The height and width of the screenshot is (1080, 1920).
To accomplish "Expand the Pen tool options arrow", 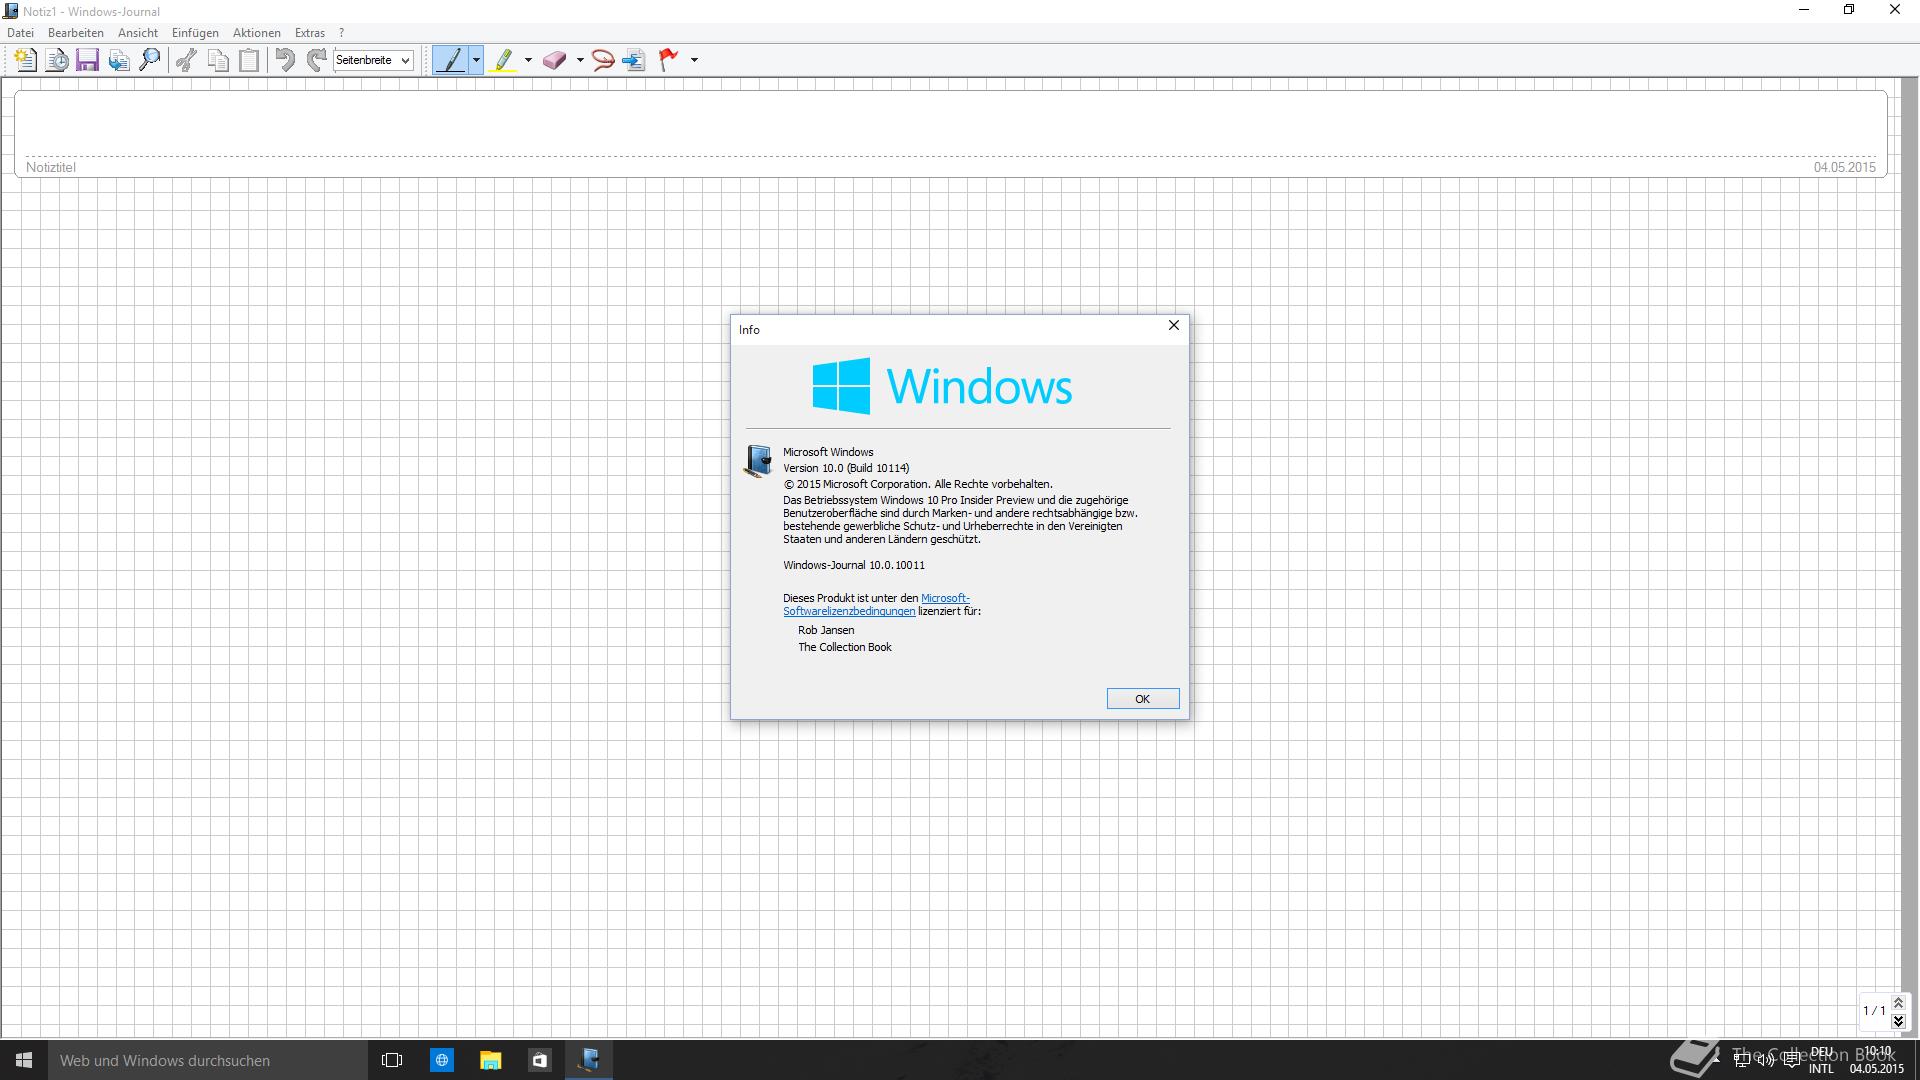I will [476, 60].
